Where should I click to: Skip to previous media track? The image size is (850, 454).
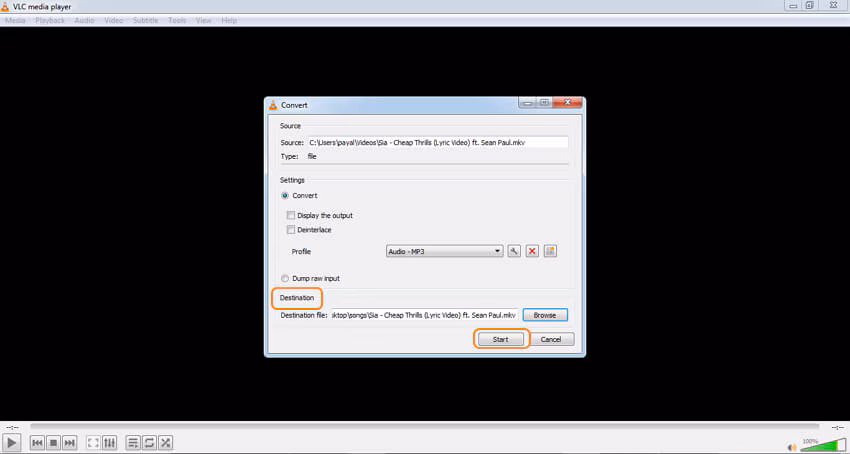pos(37,443)
